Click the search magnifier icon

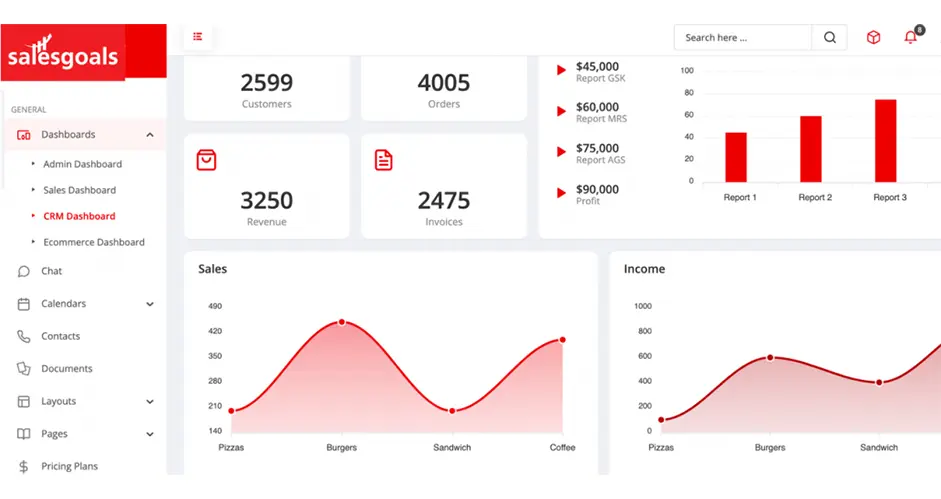click(829, 38)
